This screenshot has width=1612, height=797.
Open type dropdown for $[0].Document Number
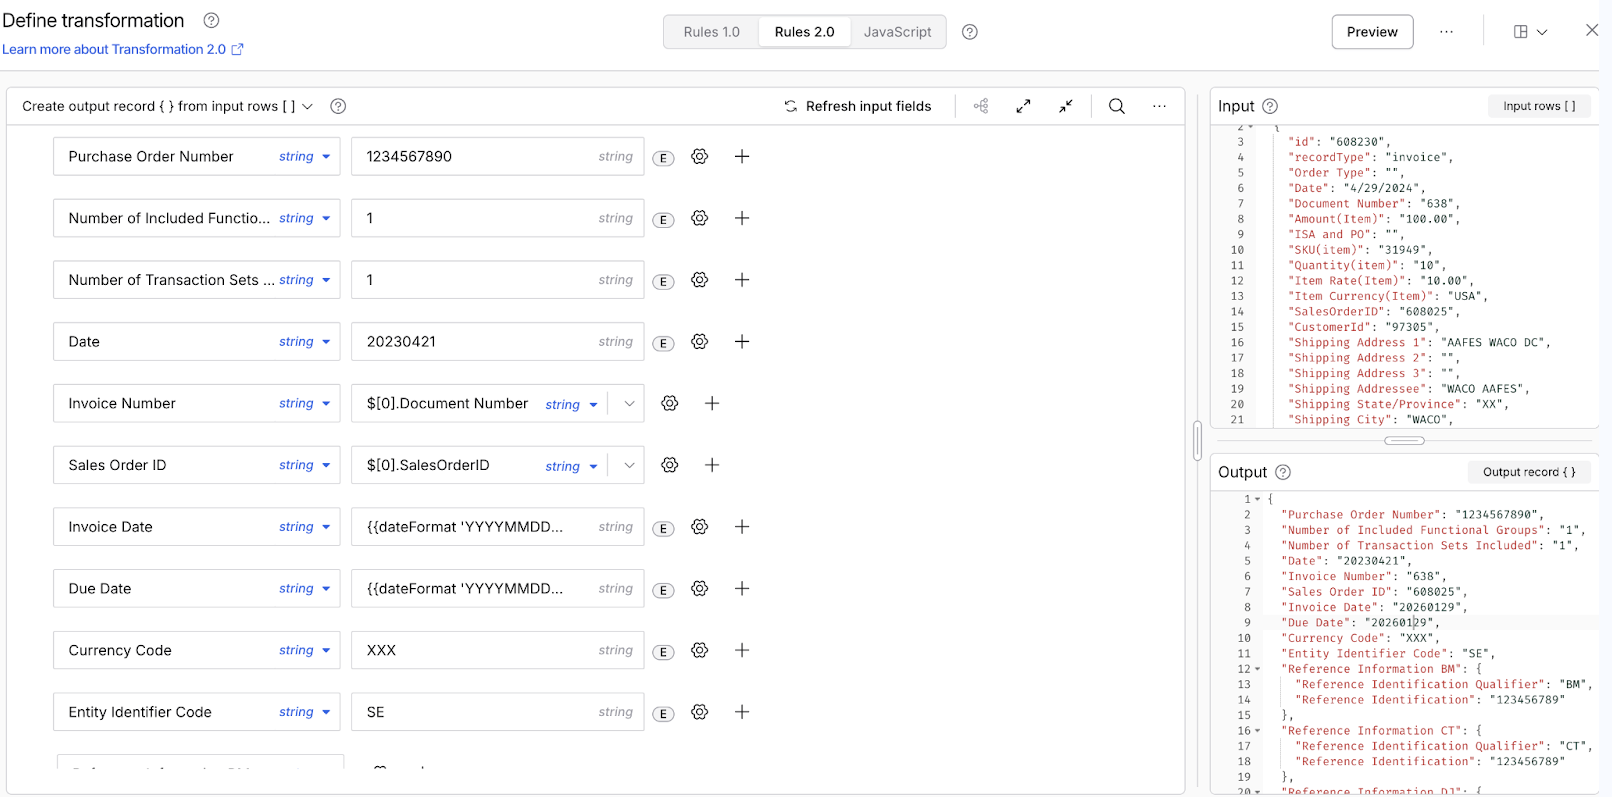point(572,405)
